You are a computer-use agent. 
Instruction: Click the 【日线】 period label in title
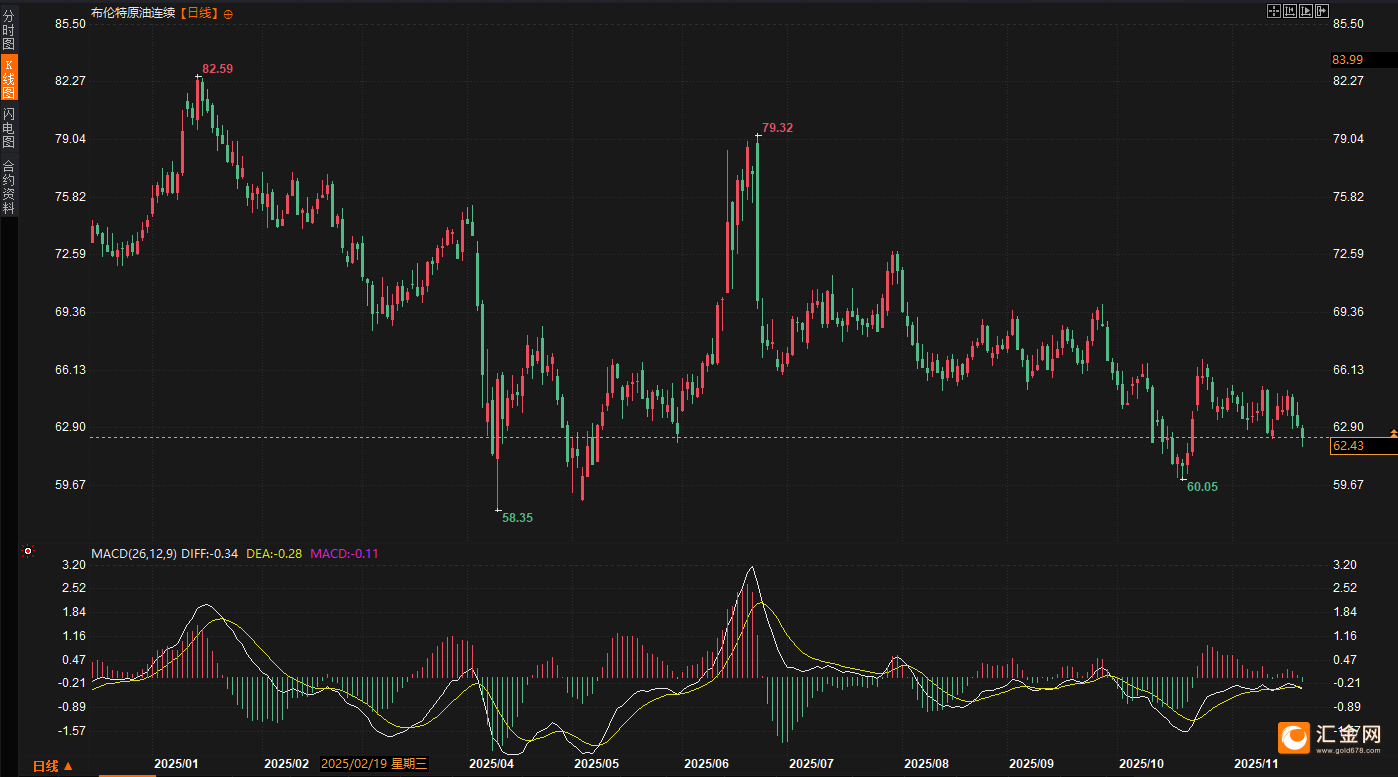(x=199, y=13)
